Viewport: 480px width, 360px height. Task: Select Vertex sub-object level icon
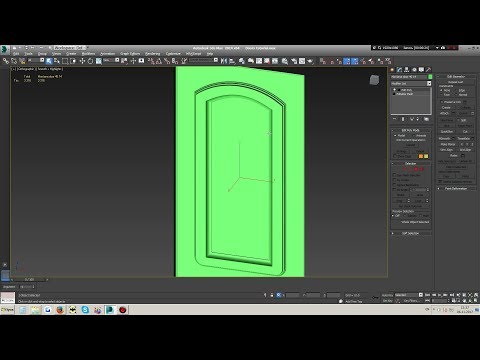pos(404,169)
